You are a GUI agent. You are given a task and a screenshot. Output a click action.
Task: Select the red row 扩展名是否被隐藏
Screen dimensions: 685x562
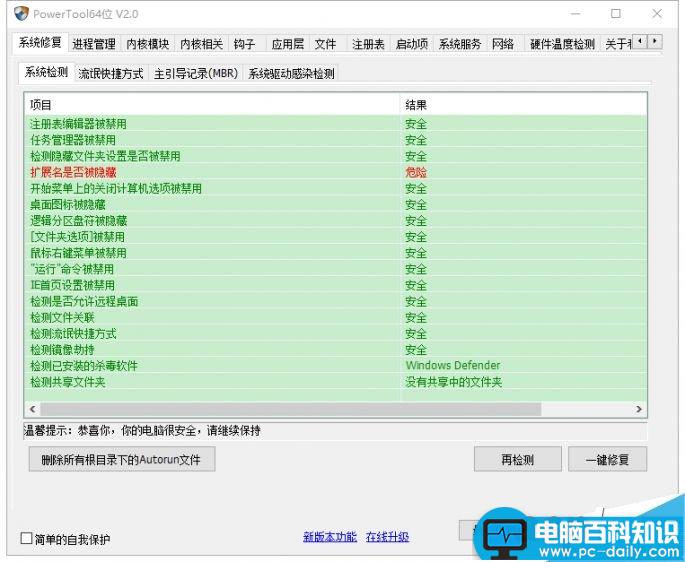tap(336, 172)
